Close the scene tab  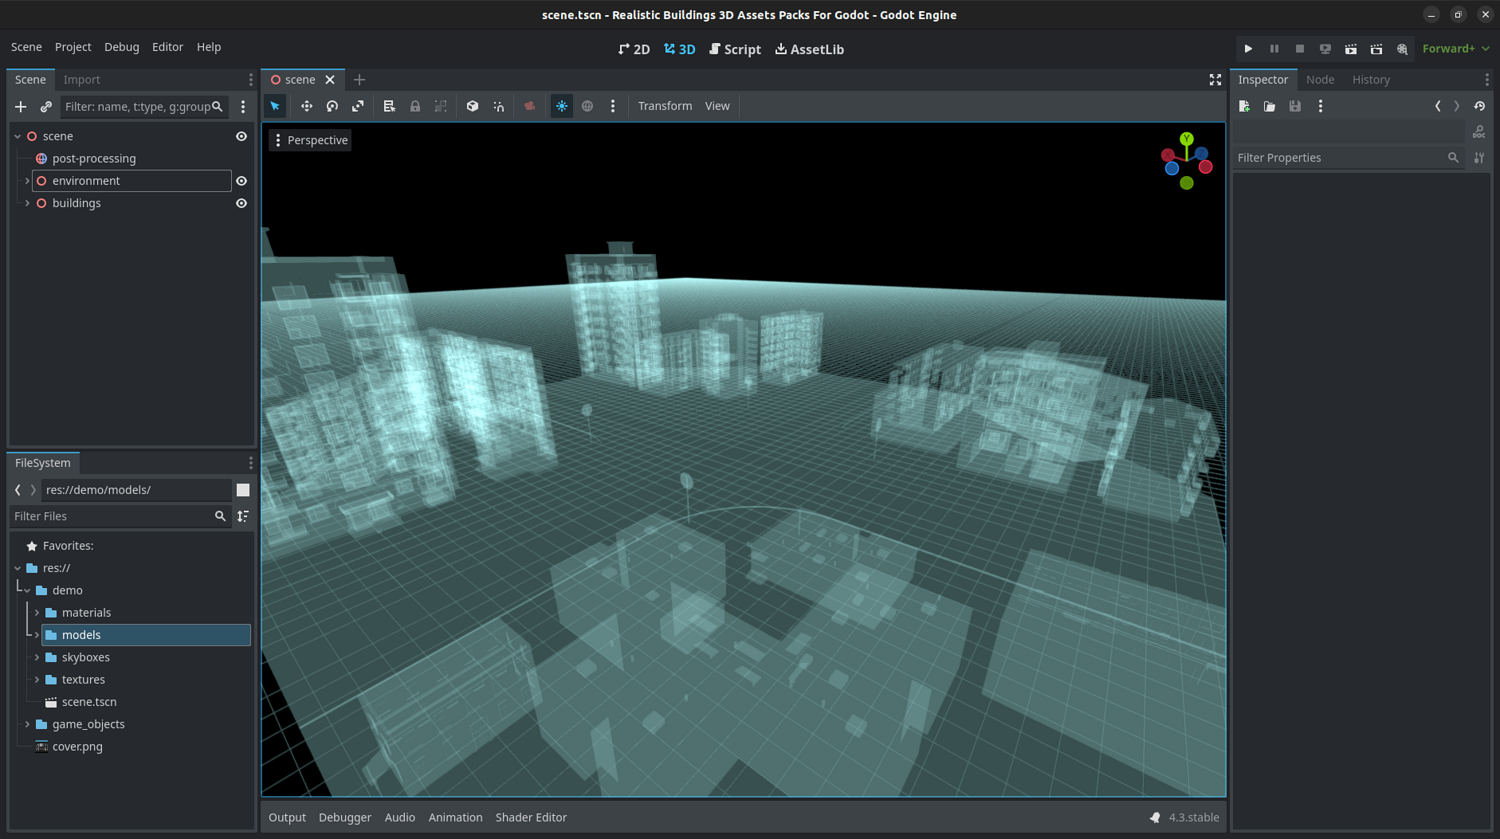(330, 80)
